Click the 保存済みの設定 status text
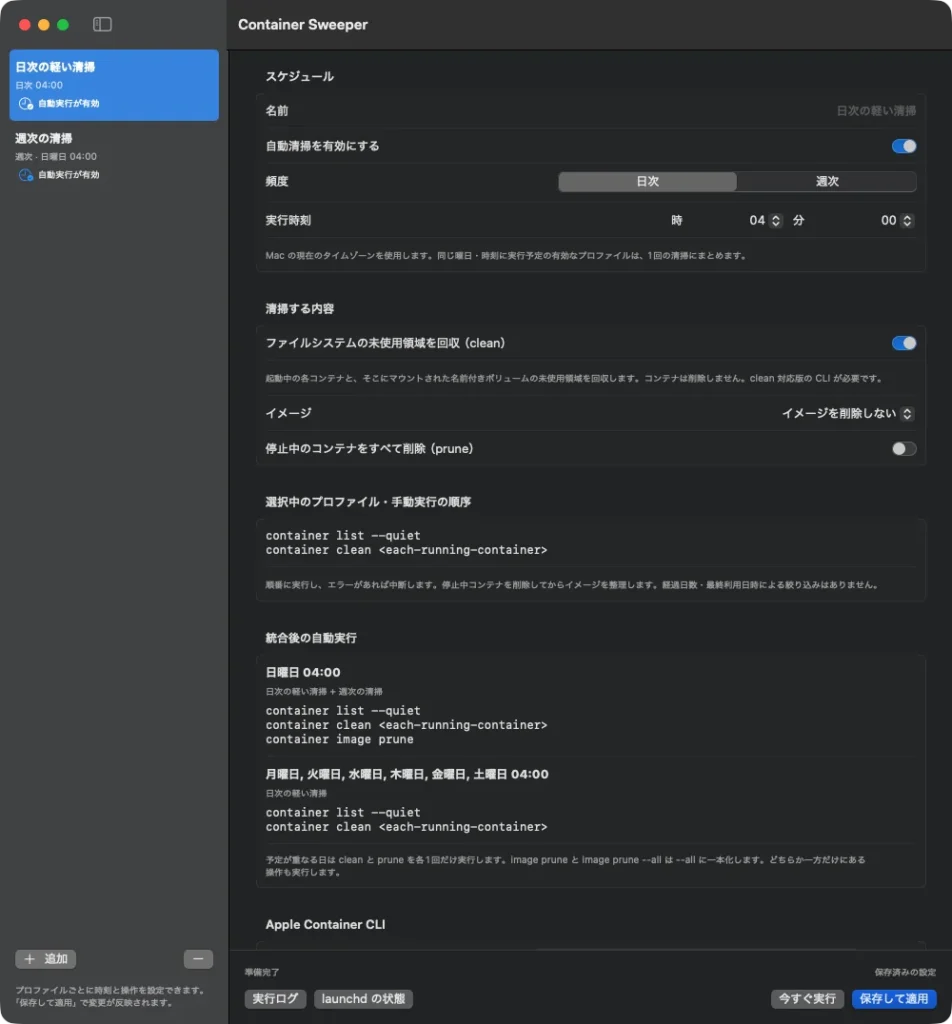Viewport: 952px width, 1024px height. click(x=905, y=972)
